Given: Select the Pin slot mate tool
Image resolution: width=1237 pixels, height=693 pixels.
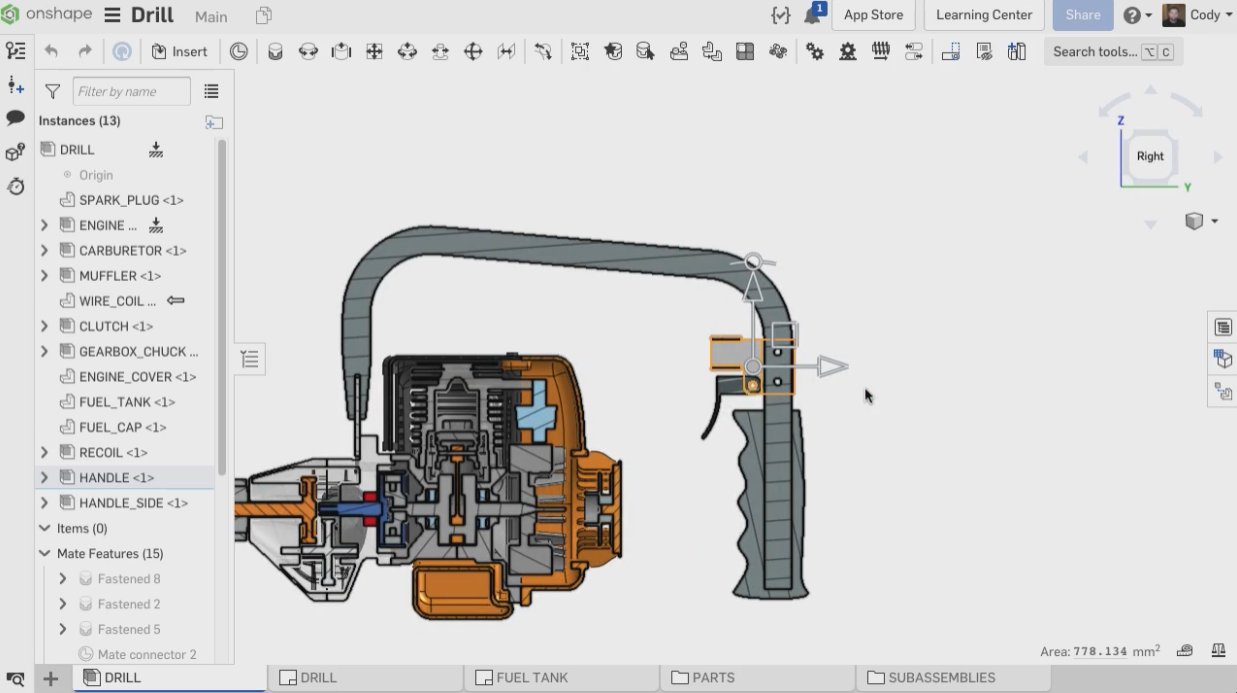Looking at the screenshot, I should click(x=440, y=52).
